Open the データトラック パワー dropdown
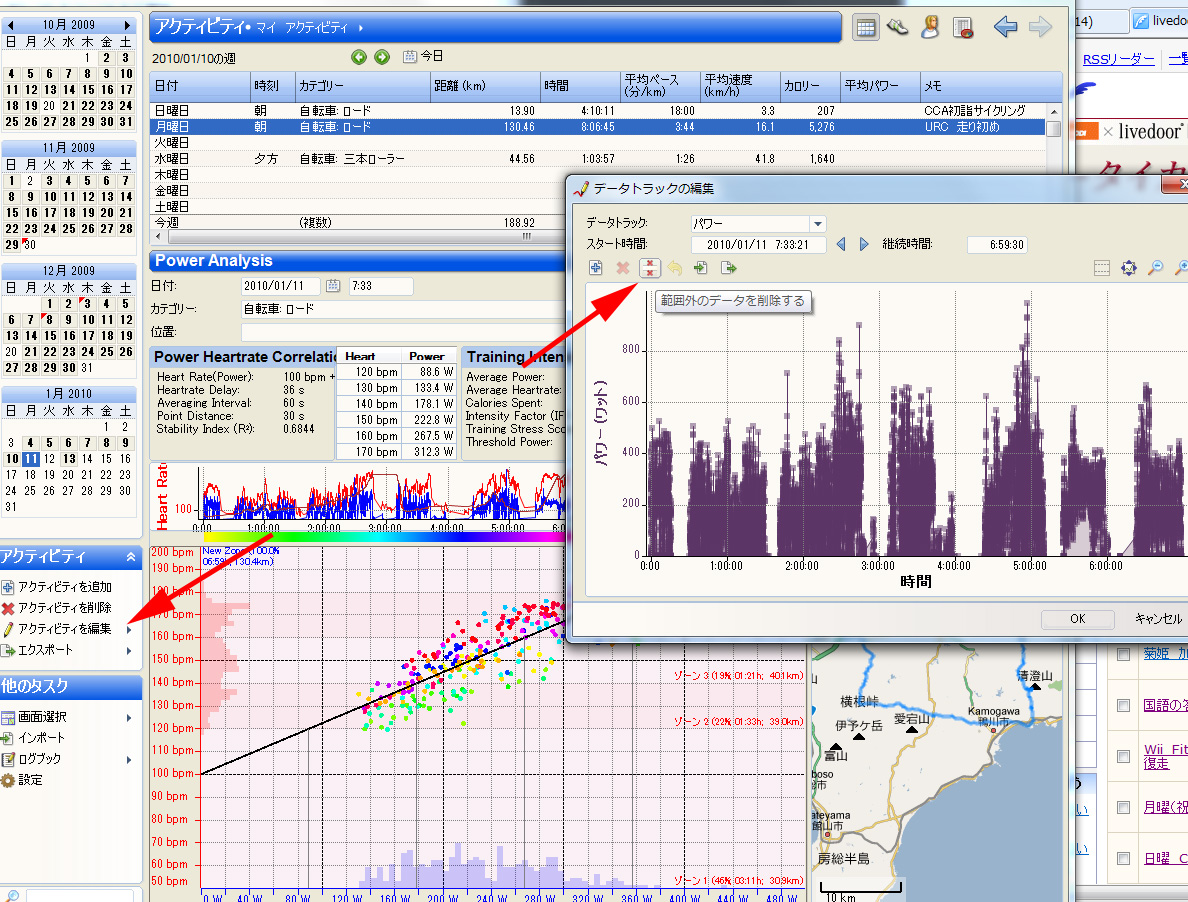The image size is (1188, 902). point(818,223)
